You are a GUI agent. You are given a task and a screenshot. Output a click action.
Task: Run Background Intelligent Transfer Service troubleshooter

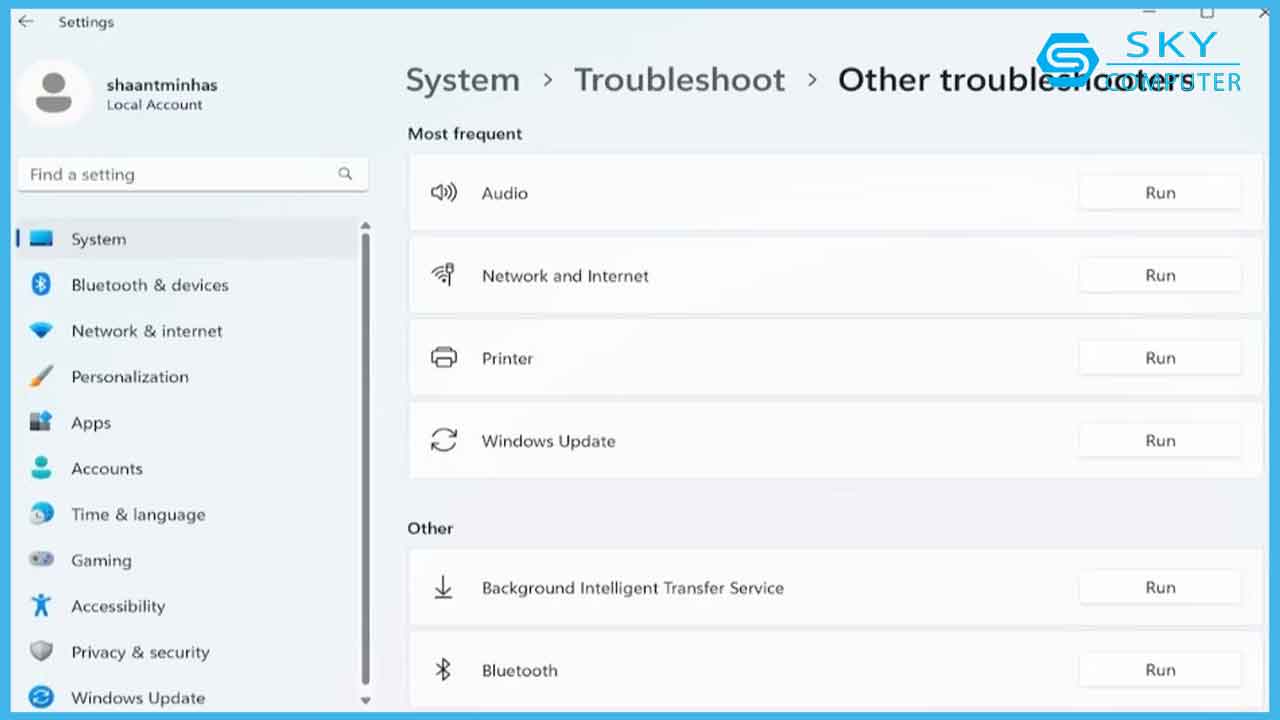click(1160, 588)
